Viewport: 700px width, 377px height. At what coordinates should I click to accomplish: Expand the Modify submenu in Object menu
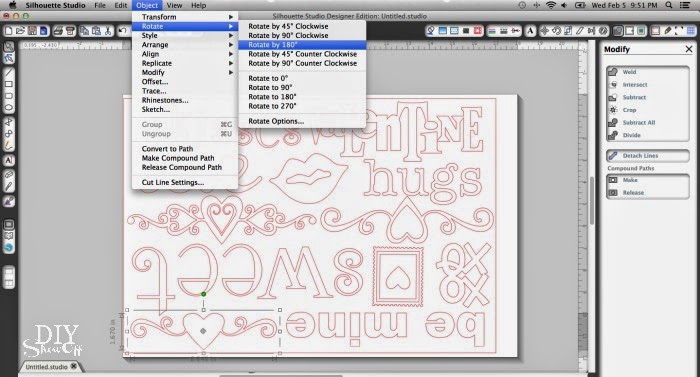click(x=185, y=72)
